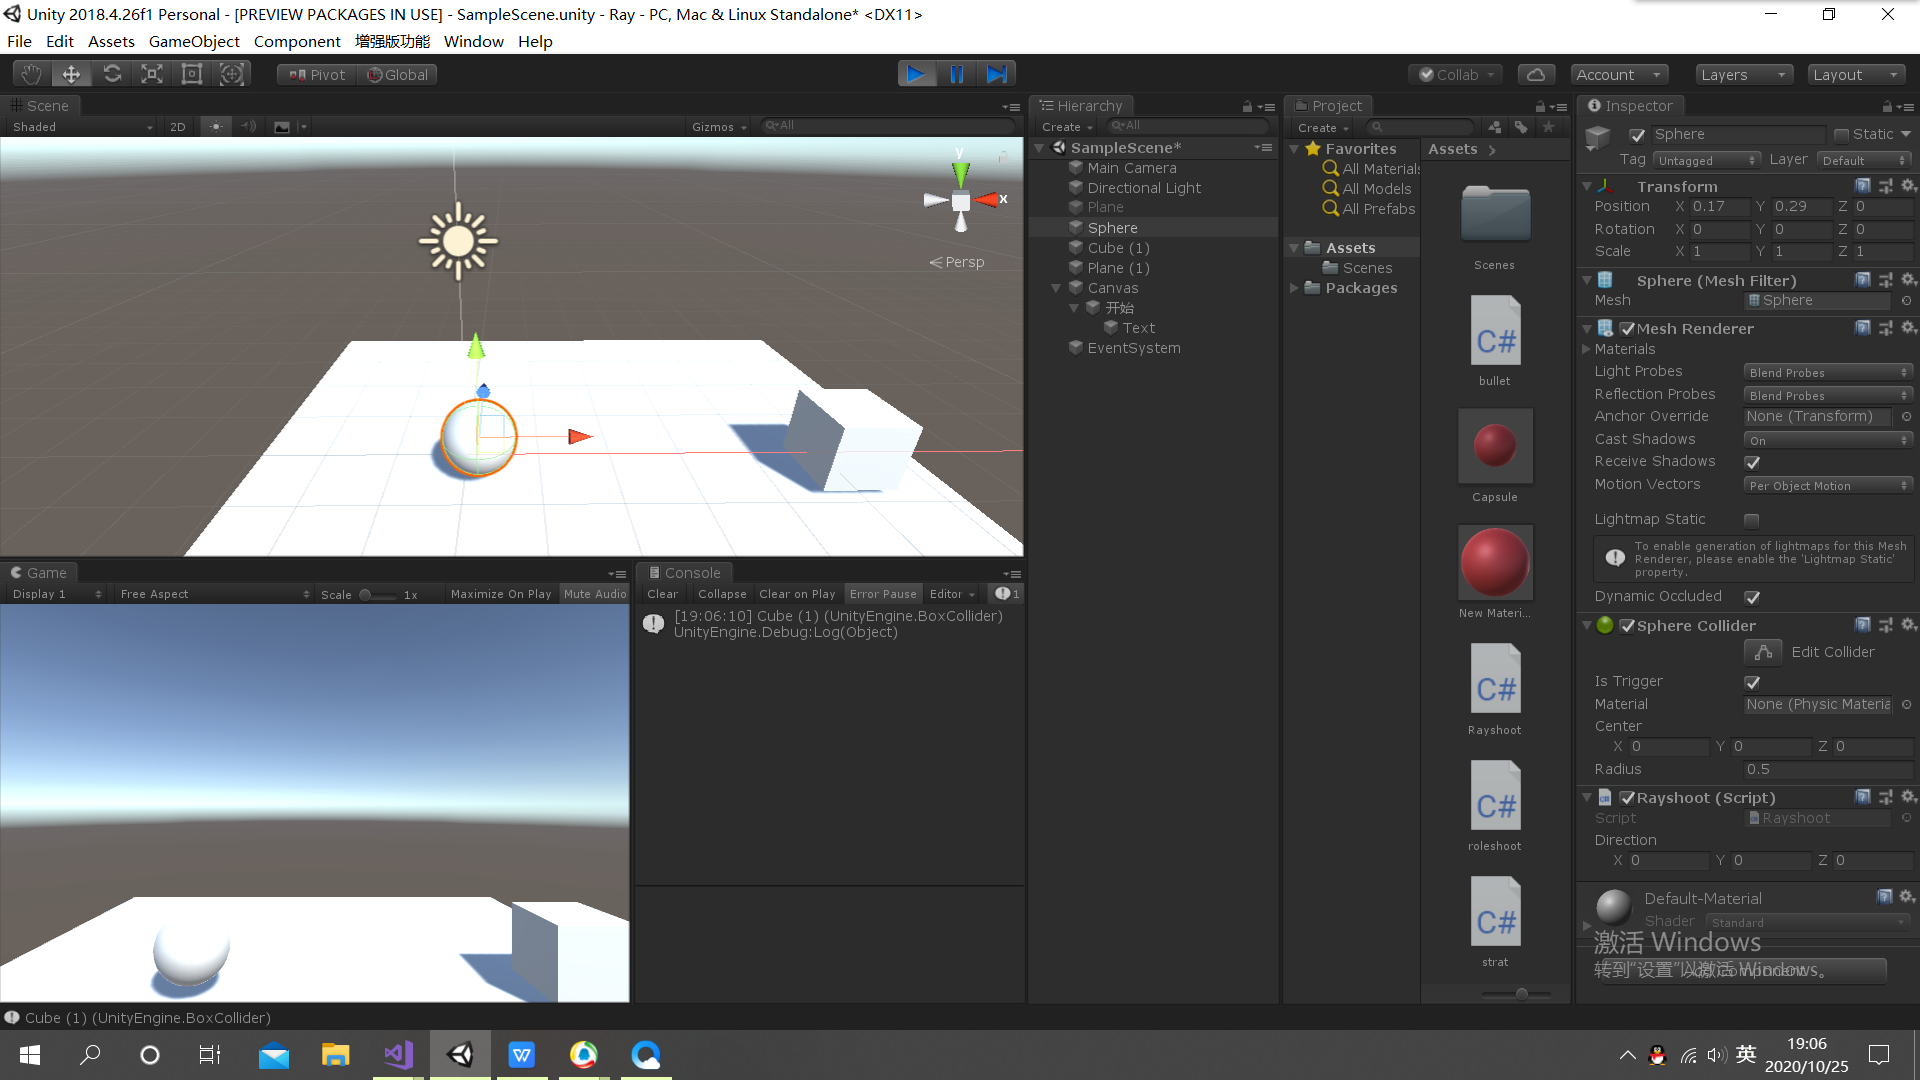Image resolution: width=1920 pixels, height=1080 pixels.
Task: Clear the Console messages
Action: (662, 593)
